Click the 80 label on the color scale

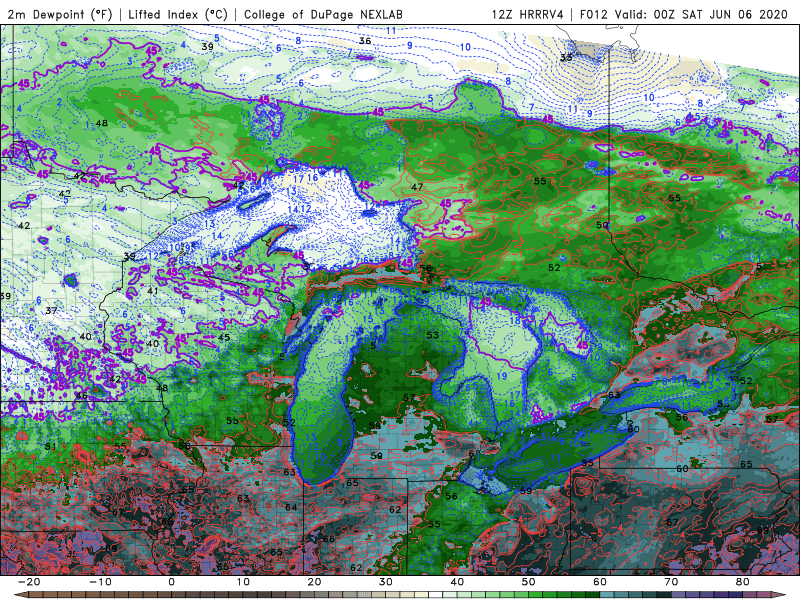point(743,582)
